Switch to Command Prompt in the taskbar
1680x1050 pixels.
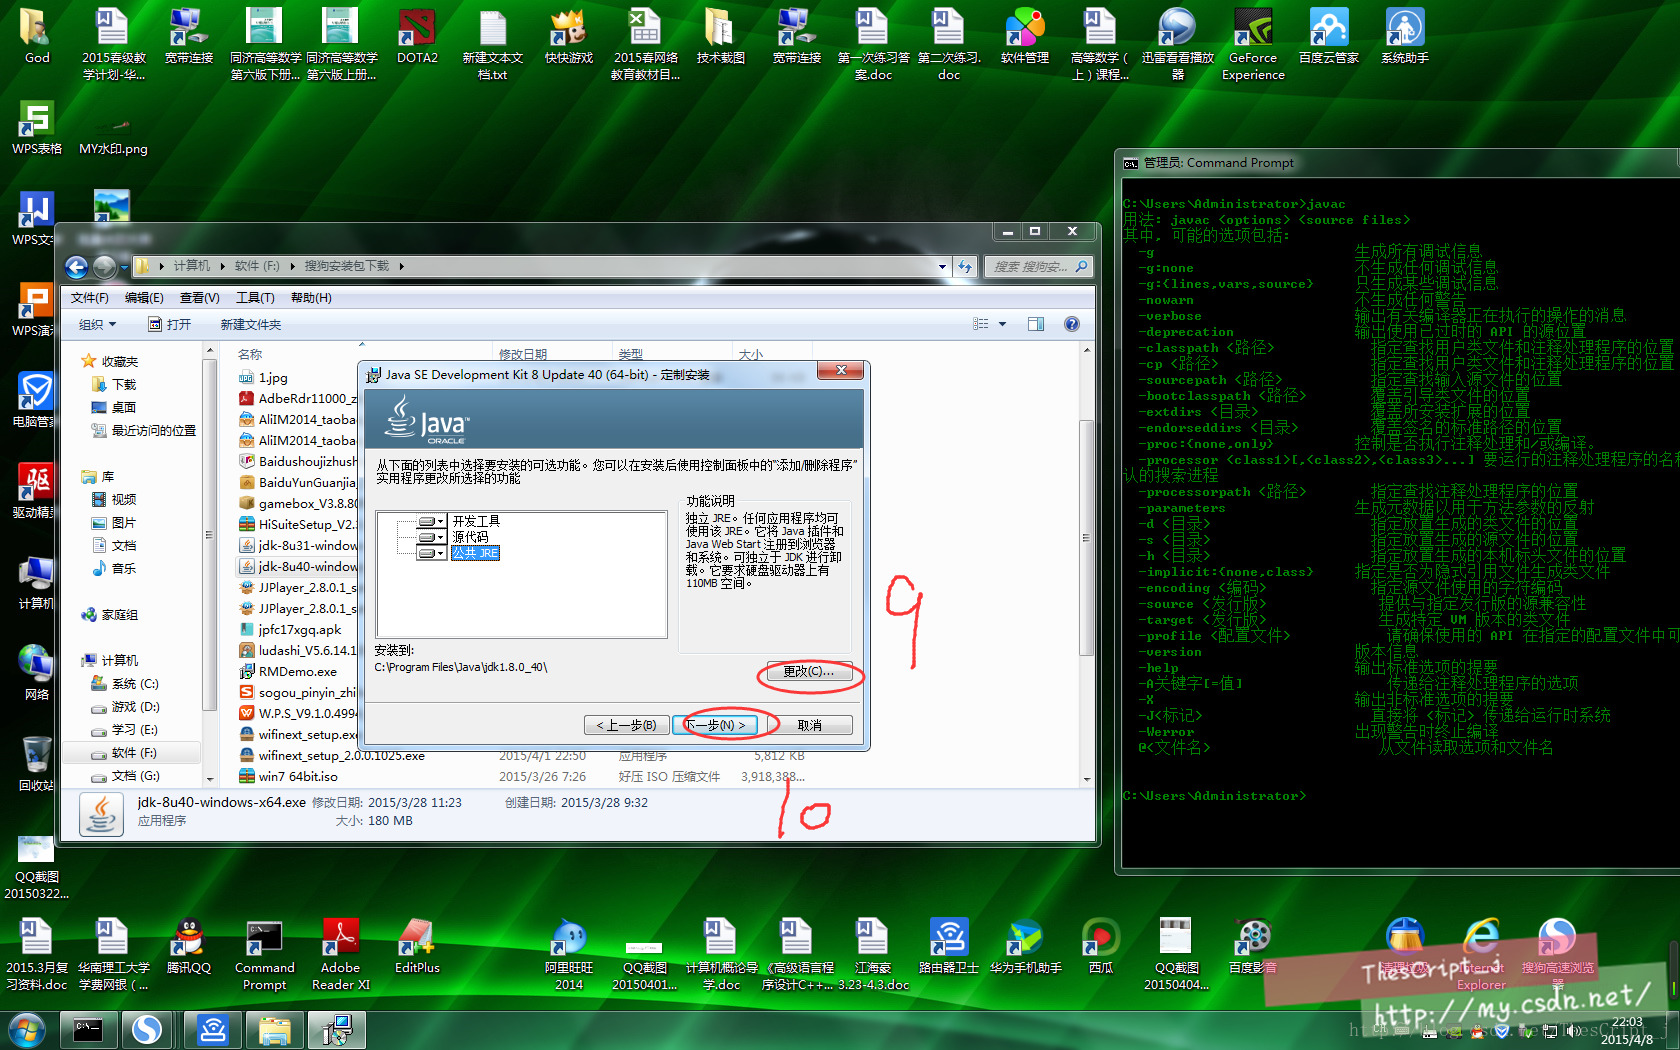(x=88, y=1029)
